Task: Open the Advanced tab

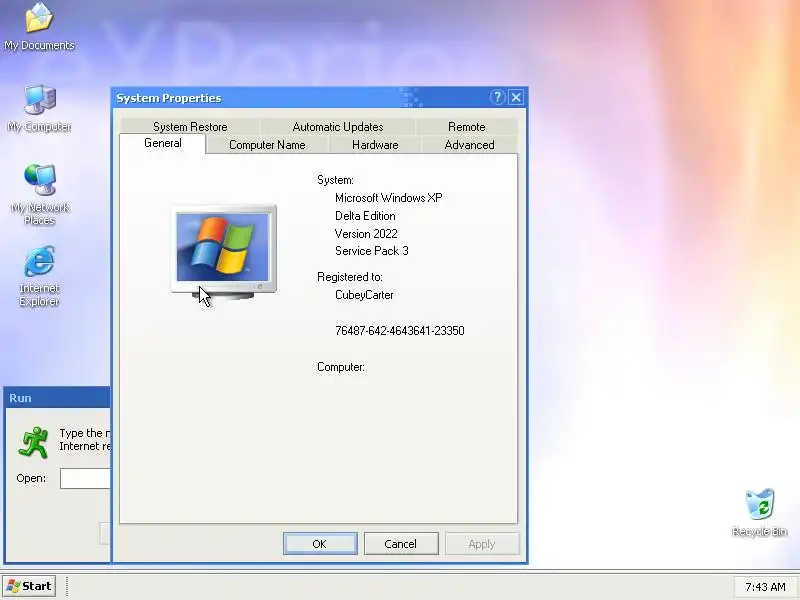Action: click(x=469, y=145)
